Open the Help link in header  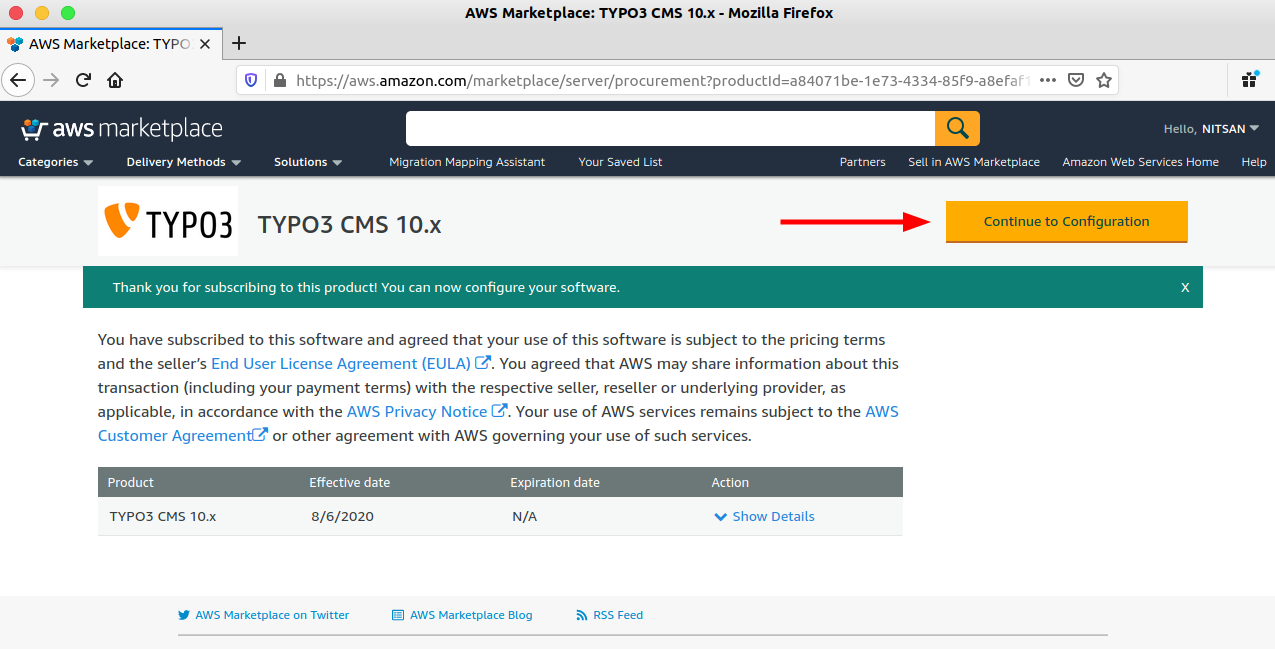point(1253,162)
